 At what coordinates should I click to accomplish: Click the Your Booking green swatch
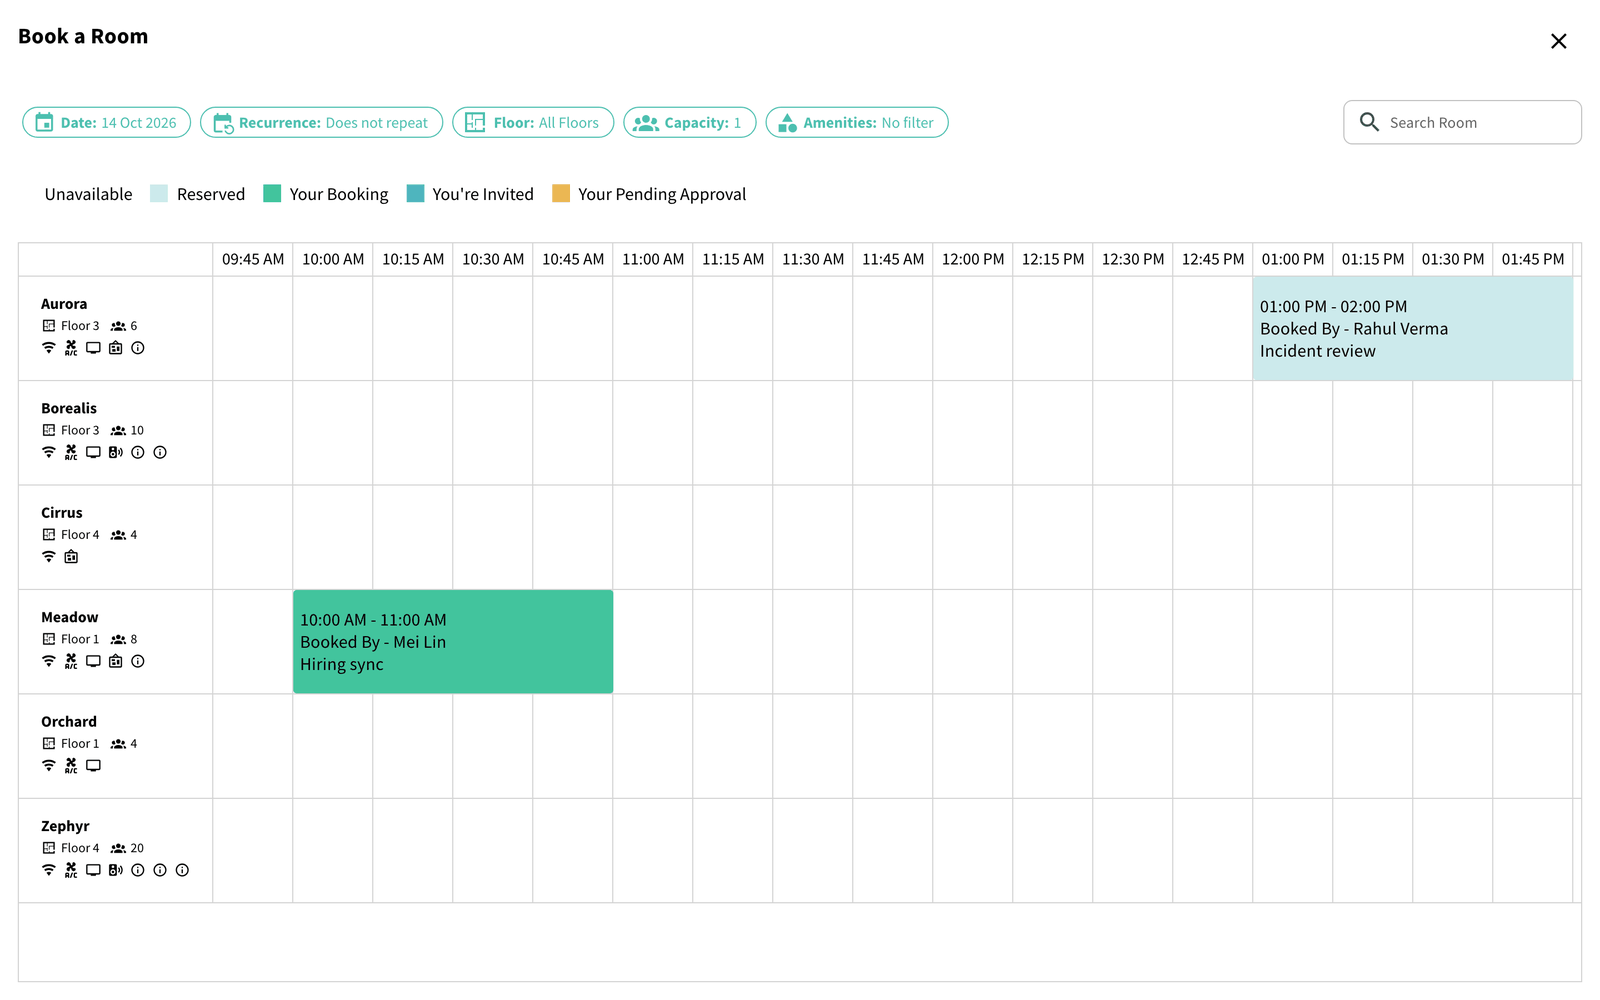click(272, 193)
